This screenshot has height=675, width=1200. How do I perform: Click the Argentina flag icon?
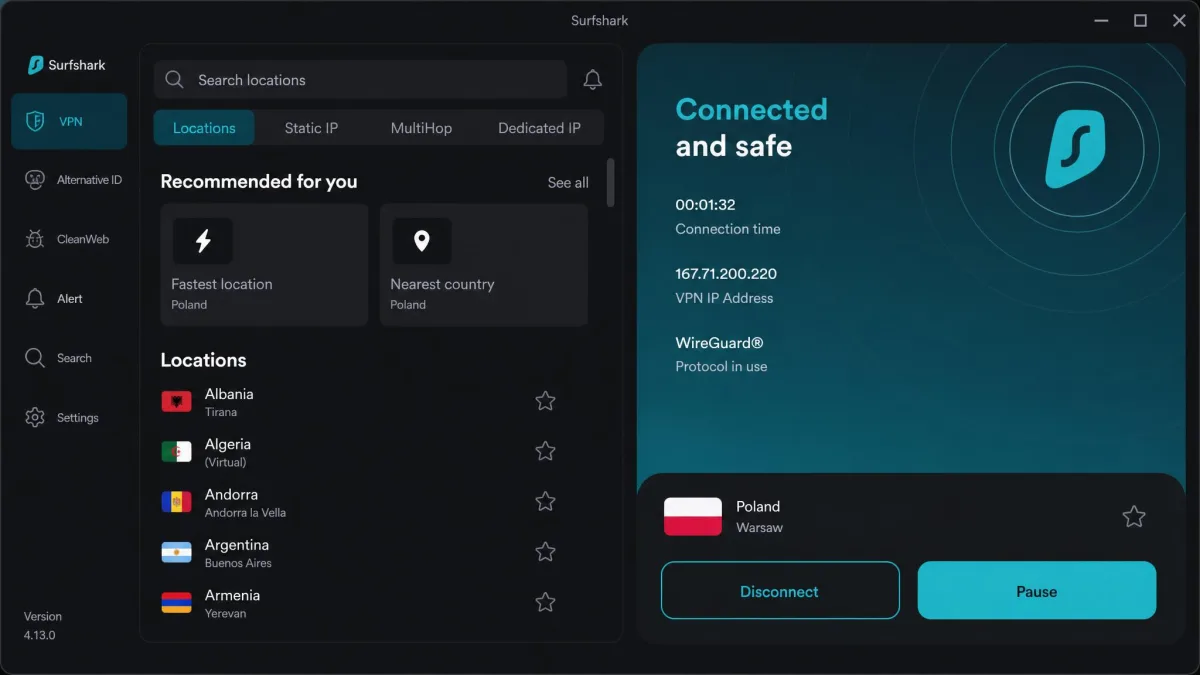click(177, 552)
